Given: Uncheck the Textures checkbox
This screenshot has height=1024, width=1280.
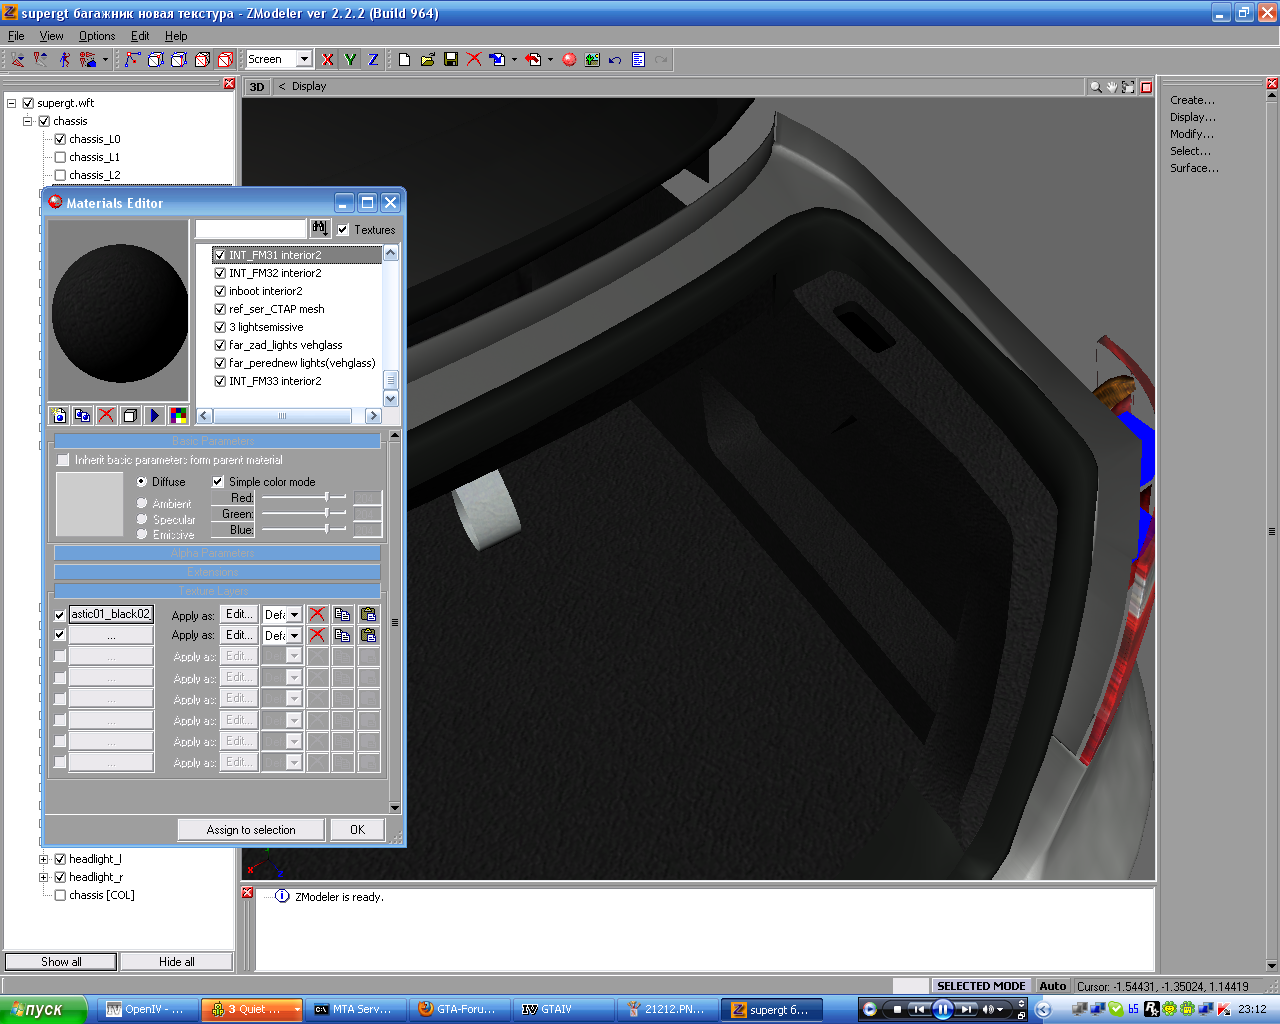Looking at the screenshot, I should pyautogui.click(x=343, y=230).
